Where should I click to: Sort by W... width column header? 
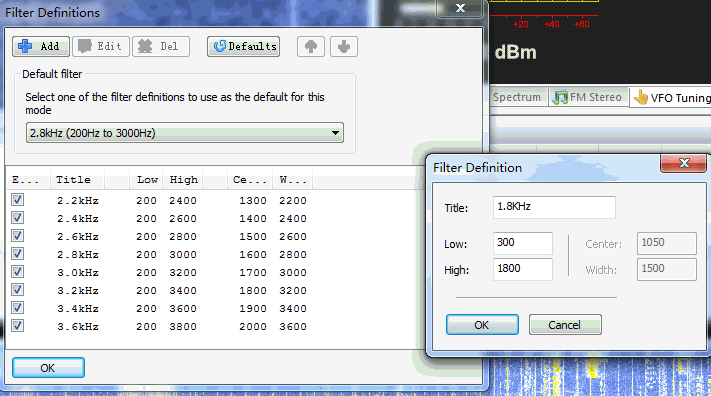[x=292, y=180]
